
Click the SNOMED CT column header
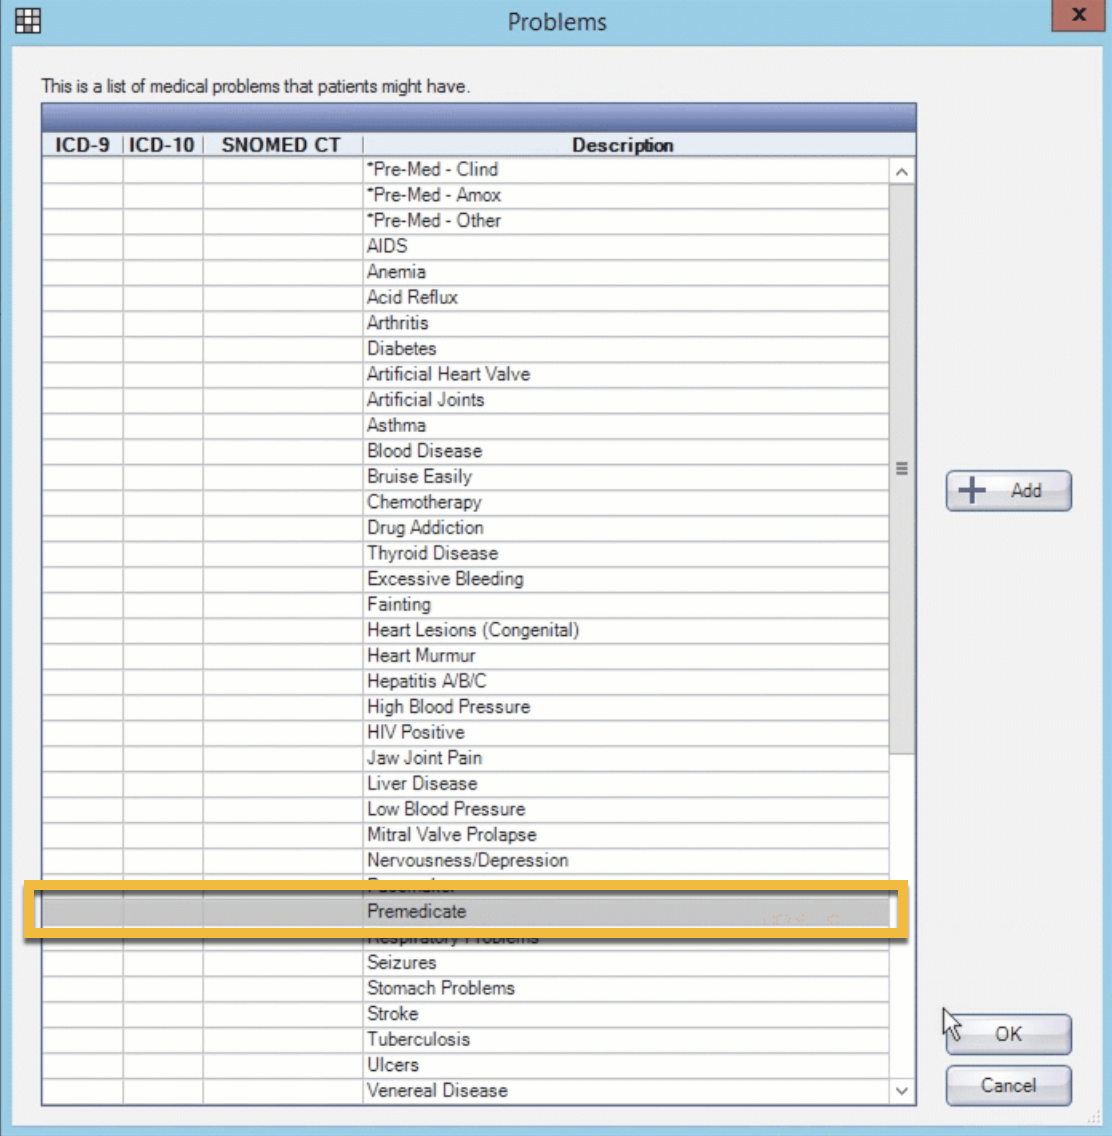coord(281,145)
